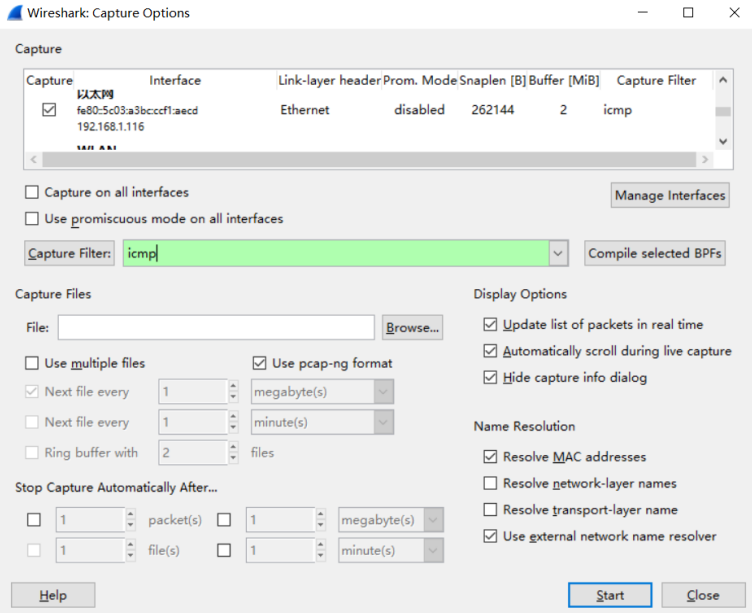The width and height of the screenshot is (752, 613).
Task: Click the interface list horizontal scrollbar
Action: click(x=369, y=159)
